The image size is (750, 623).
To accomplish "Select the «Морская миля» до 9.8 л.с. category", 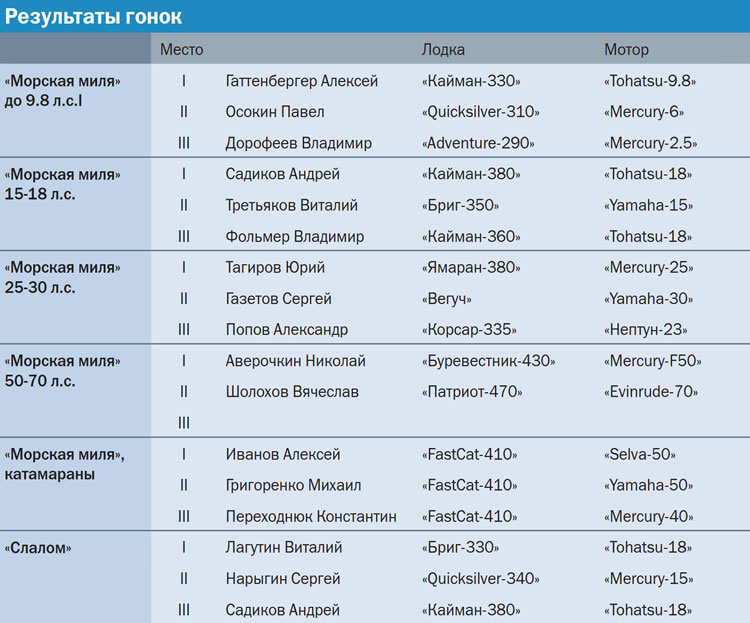I will (x=62, y=90).
